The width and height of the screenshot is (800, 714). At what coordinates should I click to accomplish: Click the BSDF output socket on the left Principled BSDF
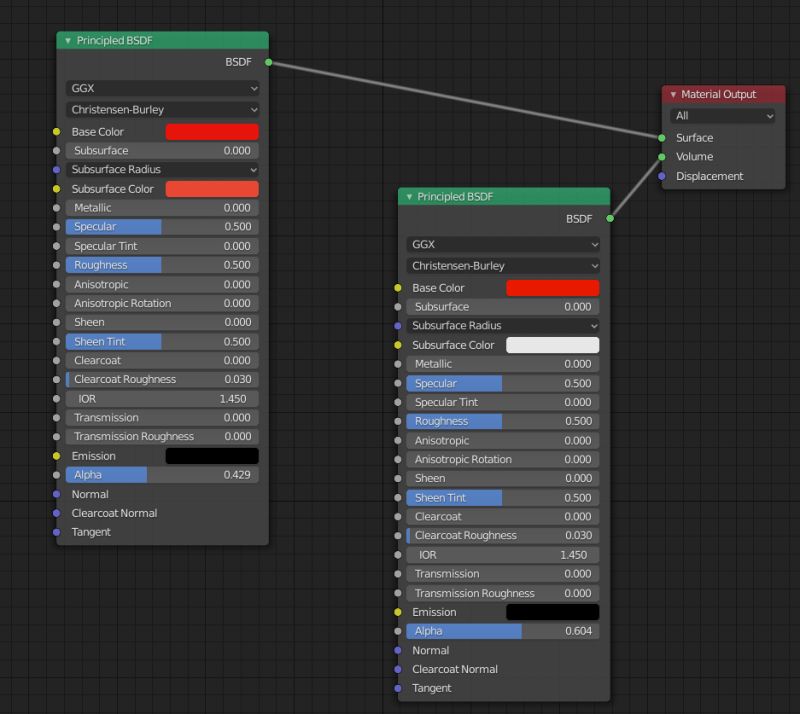267,61
